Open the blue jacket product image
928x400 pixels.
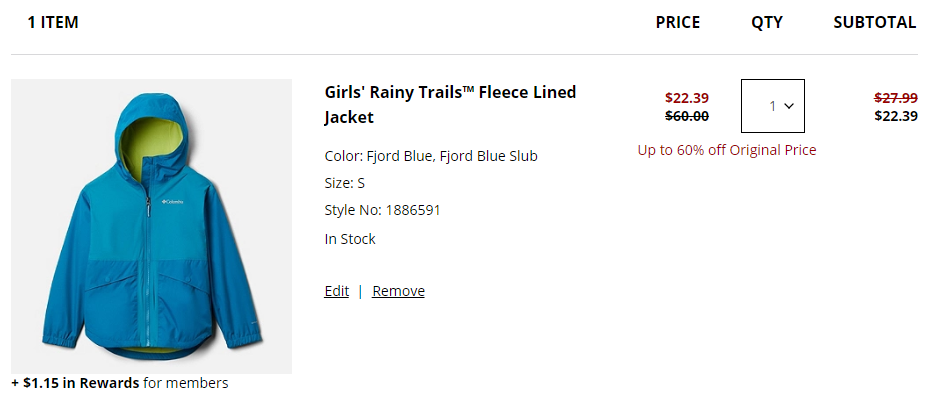tap(152, 227)
